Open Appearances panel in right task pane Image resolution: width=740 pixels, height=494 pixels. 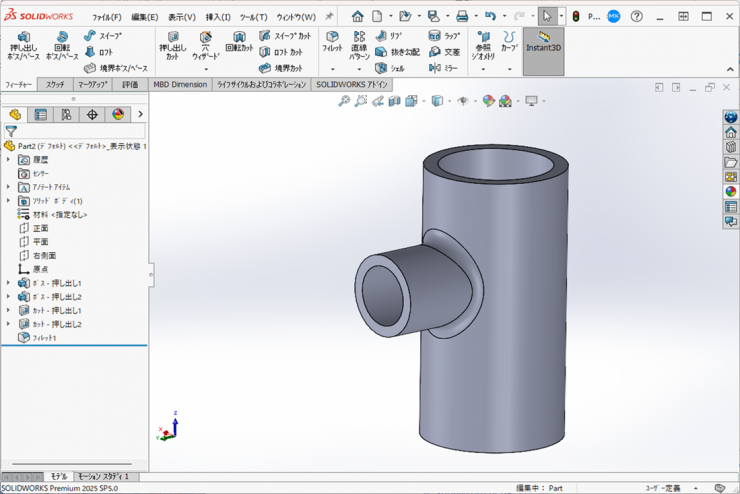pos(731,192)
